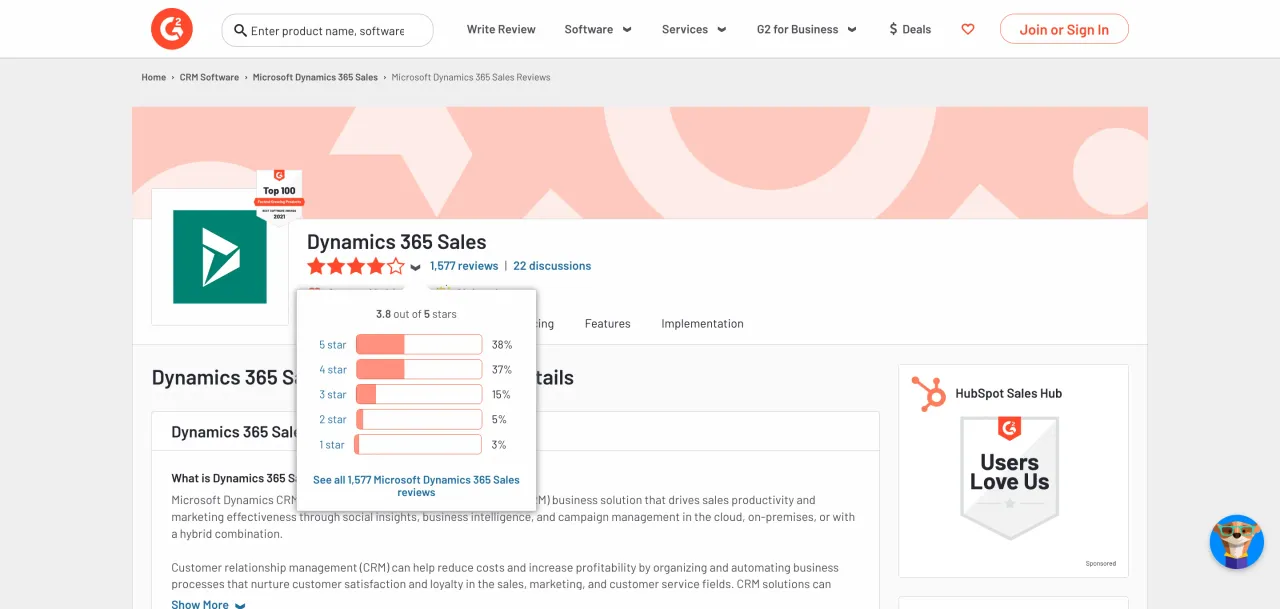Filter by 5 star reviews
The height and width of the screenshot is (609, 1280).
(x=333, y=345)
